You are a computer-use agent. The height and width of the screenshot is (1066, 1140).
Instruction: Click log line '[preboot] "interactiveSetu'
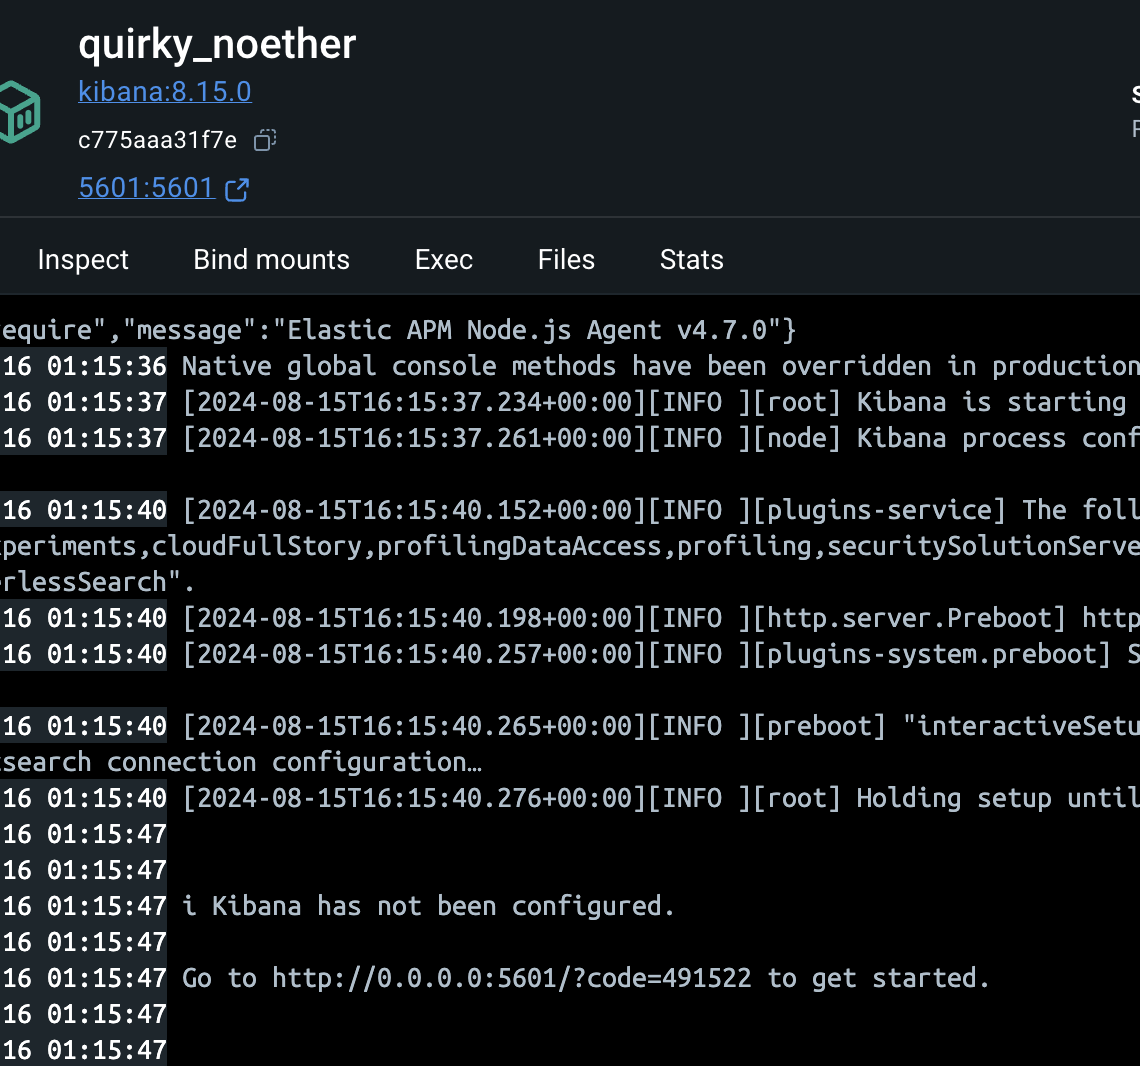(x=660, y=726)
